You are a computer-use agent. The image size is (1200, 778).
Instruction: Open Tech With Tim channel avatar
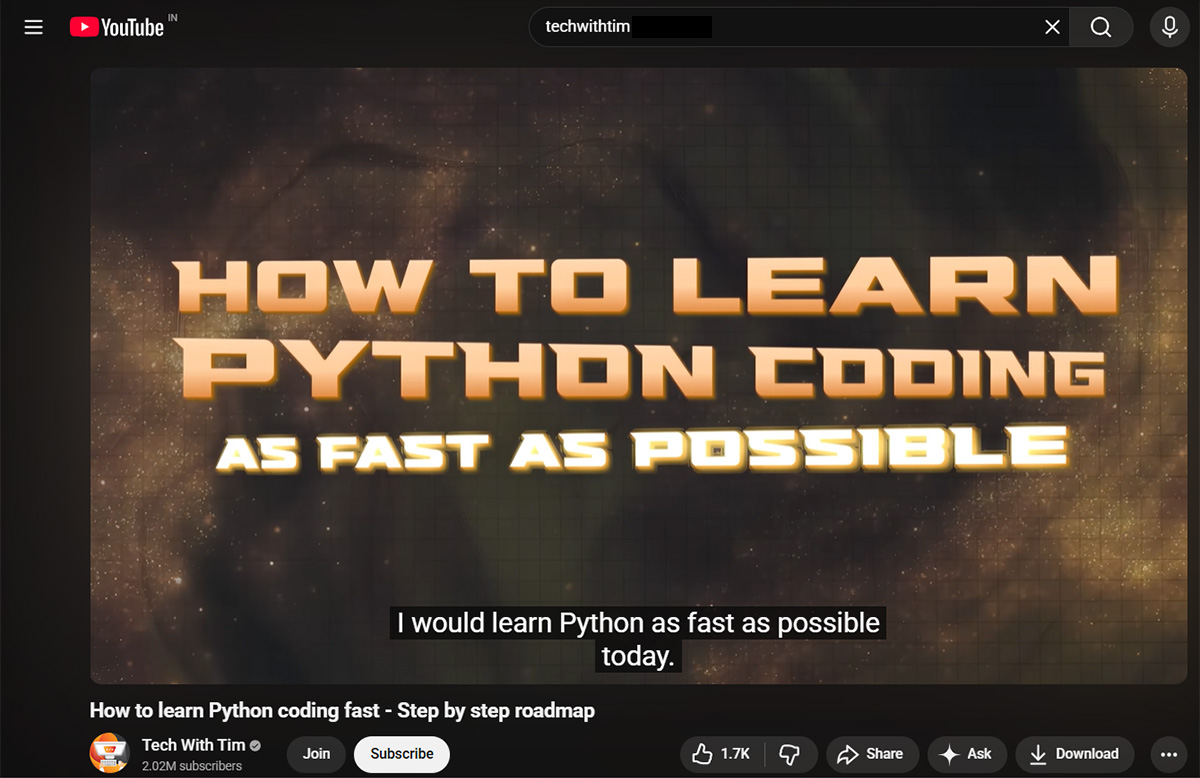[109, 753]
